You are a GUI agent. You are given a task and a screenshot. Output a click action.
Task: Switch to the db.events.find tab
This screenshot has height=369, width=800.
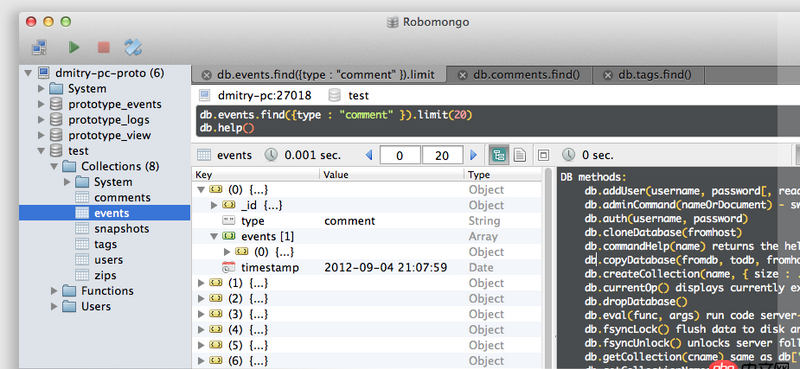[x=319, y=75]
